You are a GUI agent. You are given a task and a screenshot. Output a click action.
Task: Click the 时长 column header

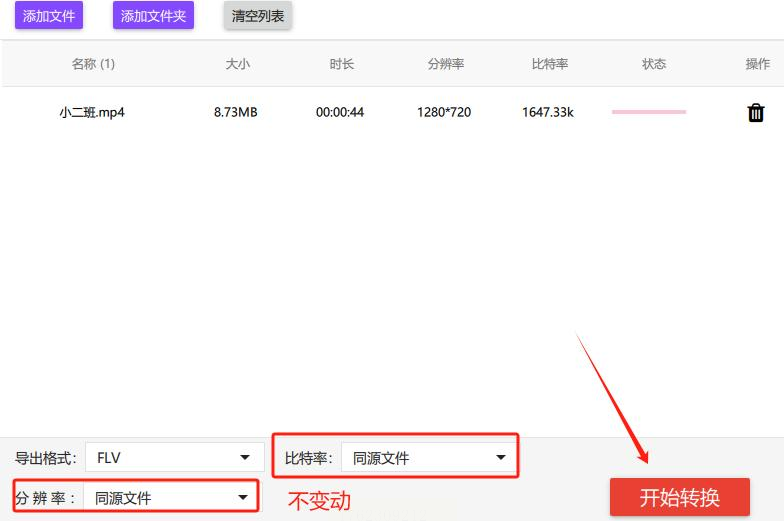click(342, 64)
